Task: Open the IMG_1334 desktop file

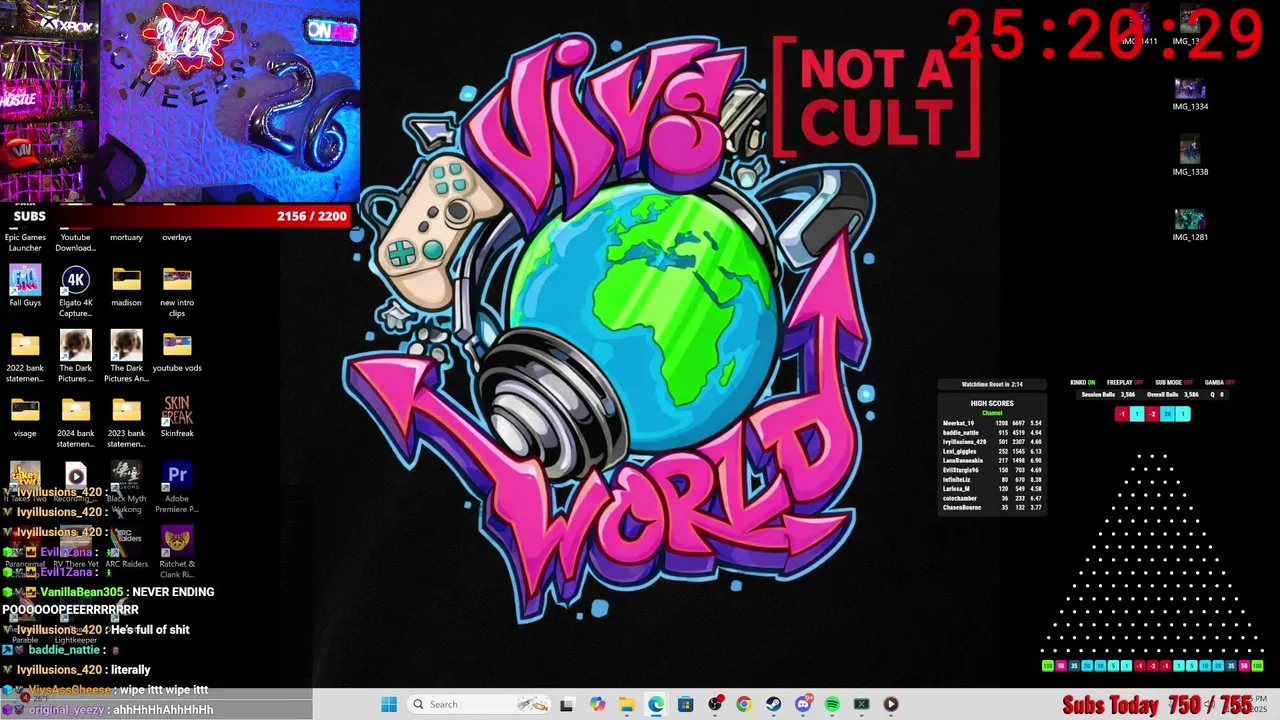Action: pos(1190,94)
